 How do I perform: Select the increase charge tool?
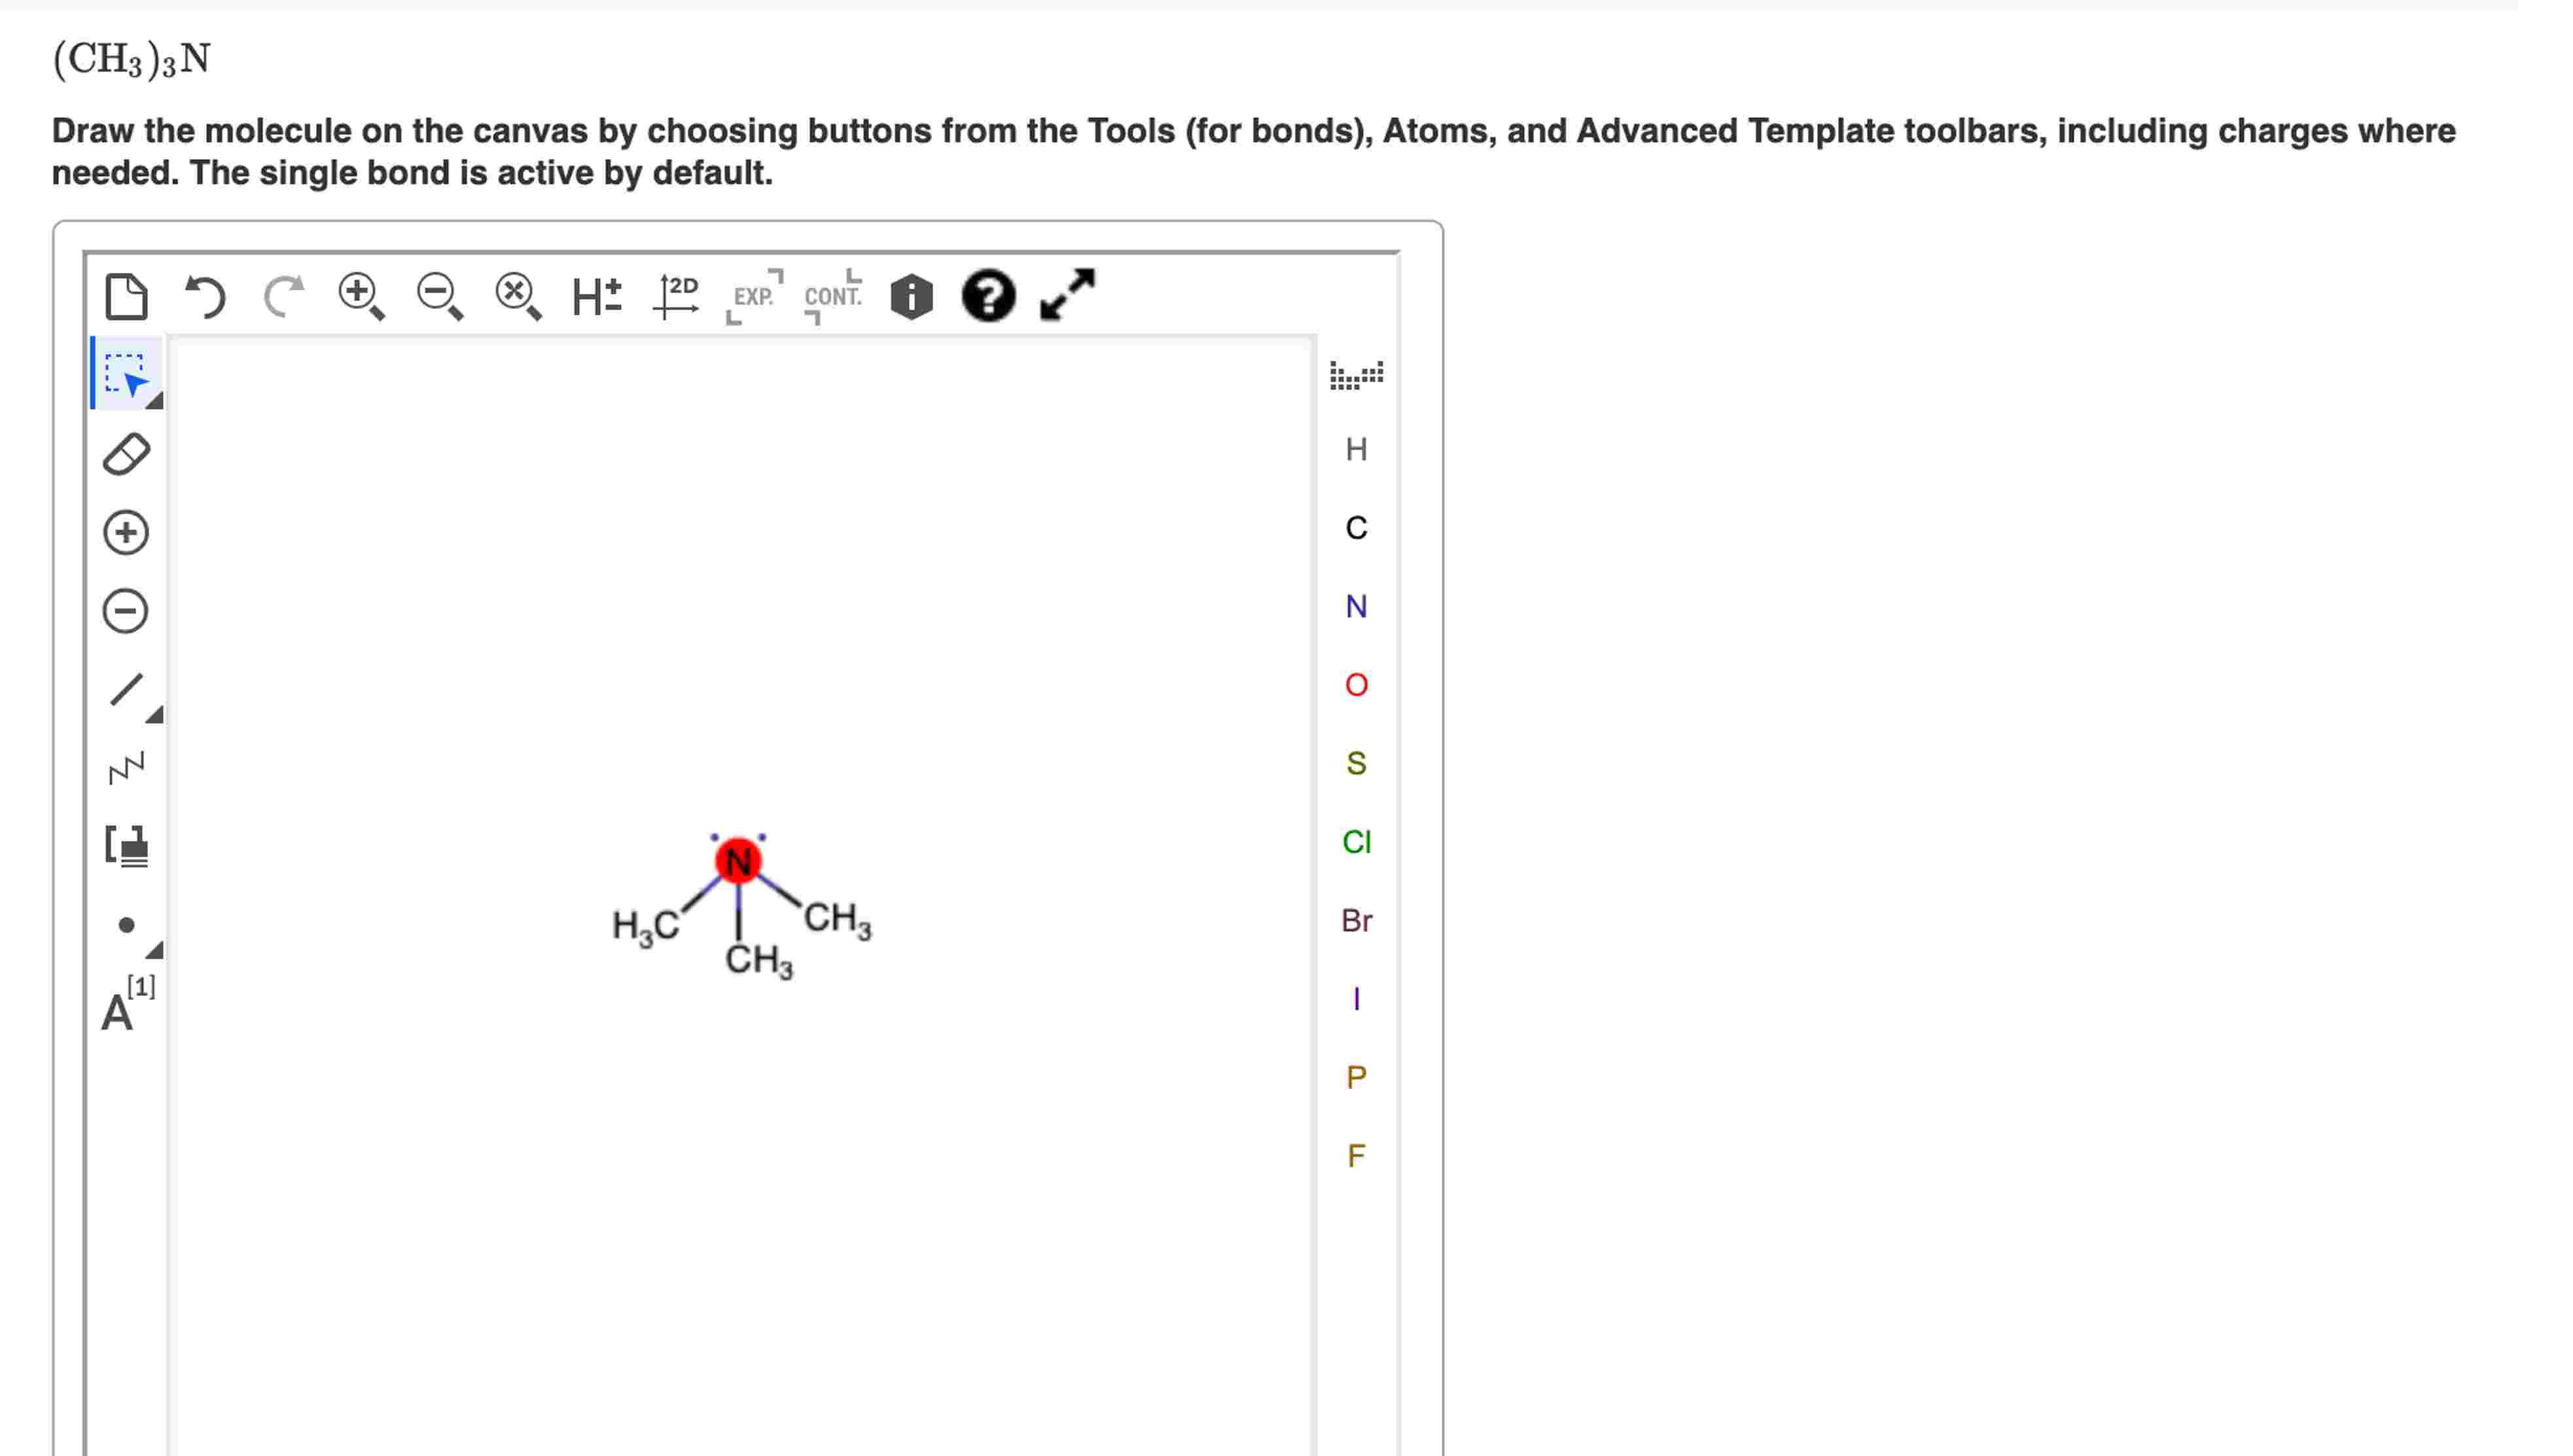(126, 531)
